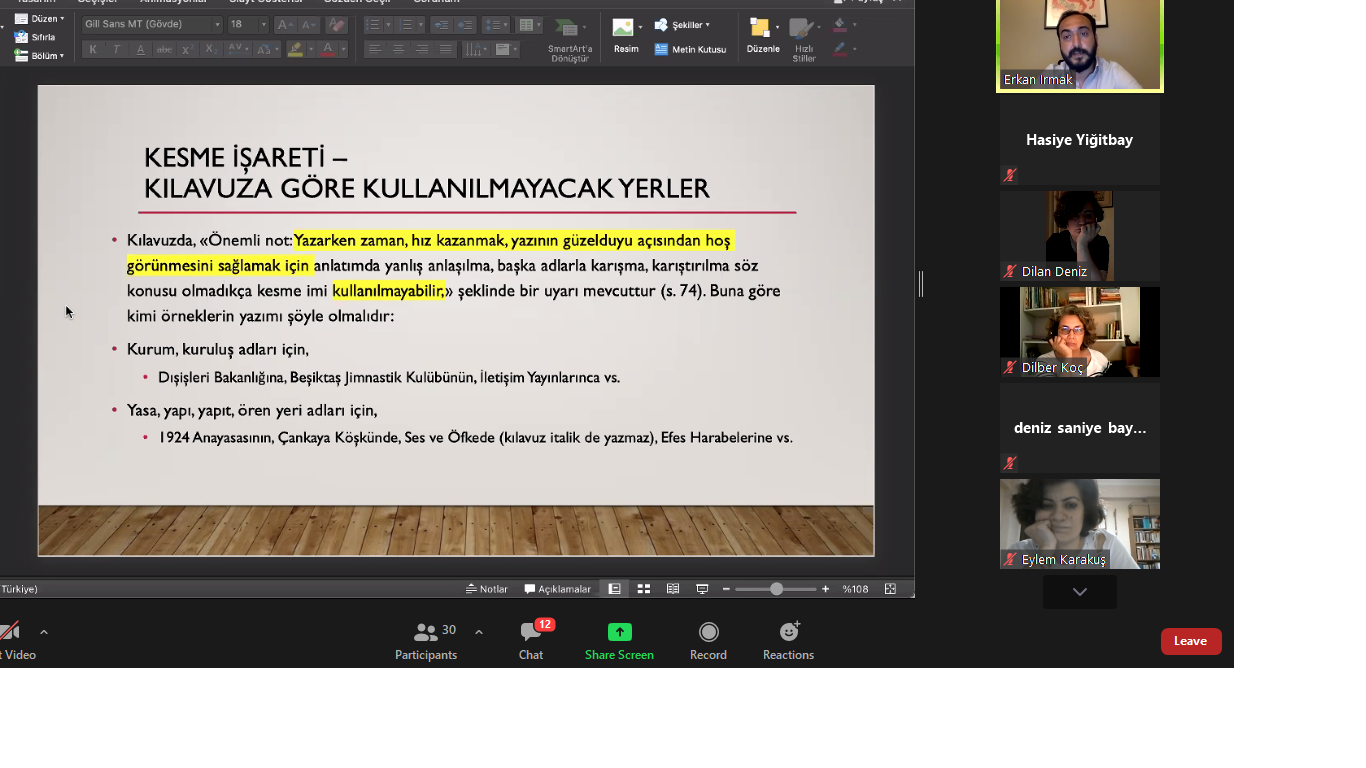Switch to Slide Sorter grid view
The width and height of the screenshot is (1366, 768).
[x=644, y=589]
